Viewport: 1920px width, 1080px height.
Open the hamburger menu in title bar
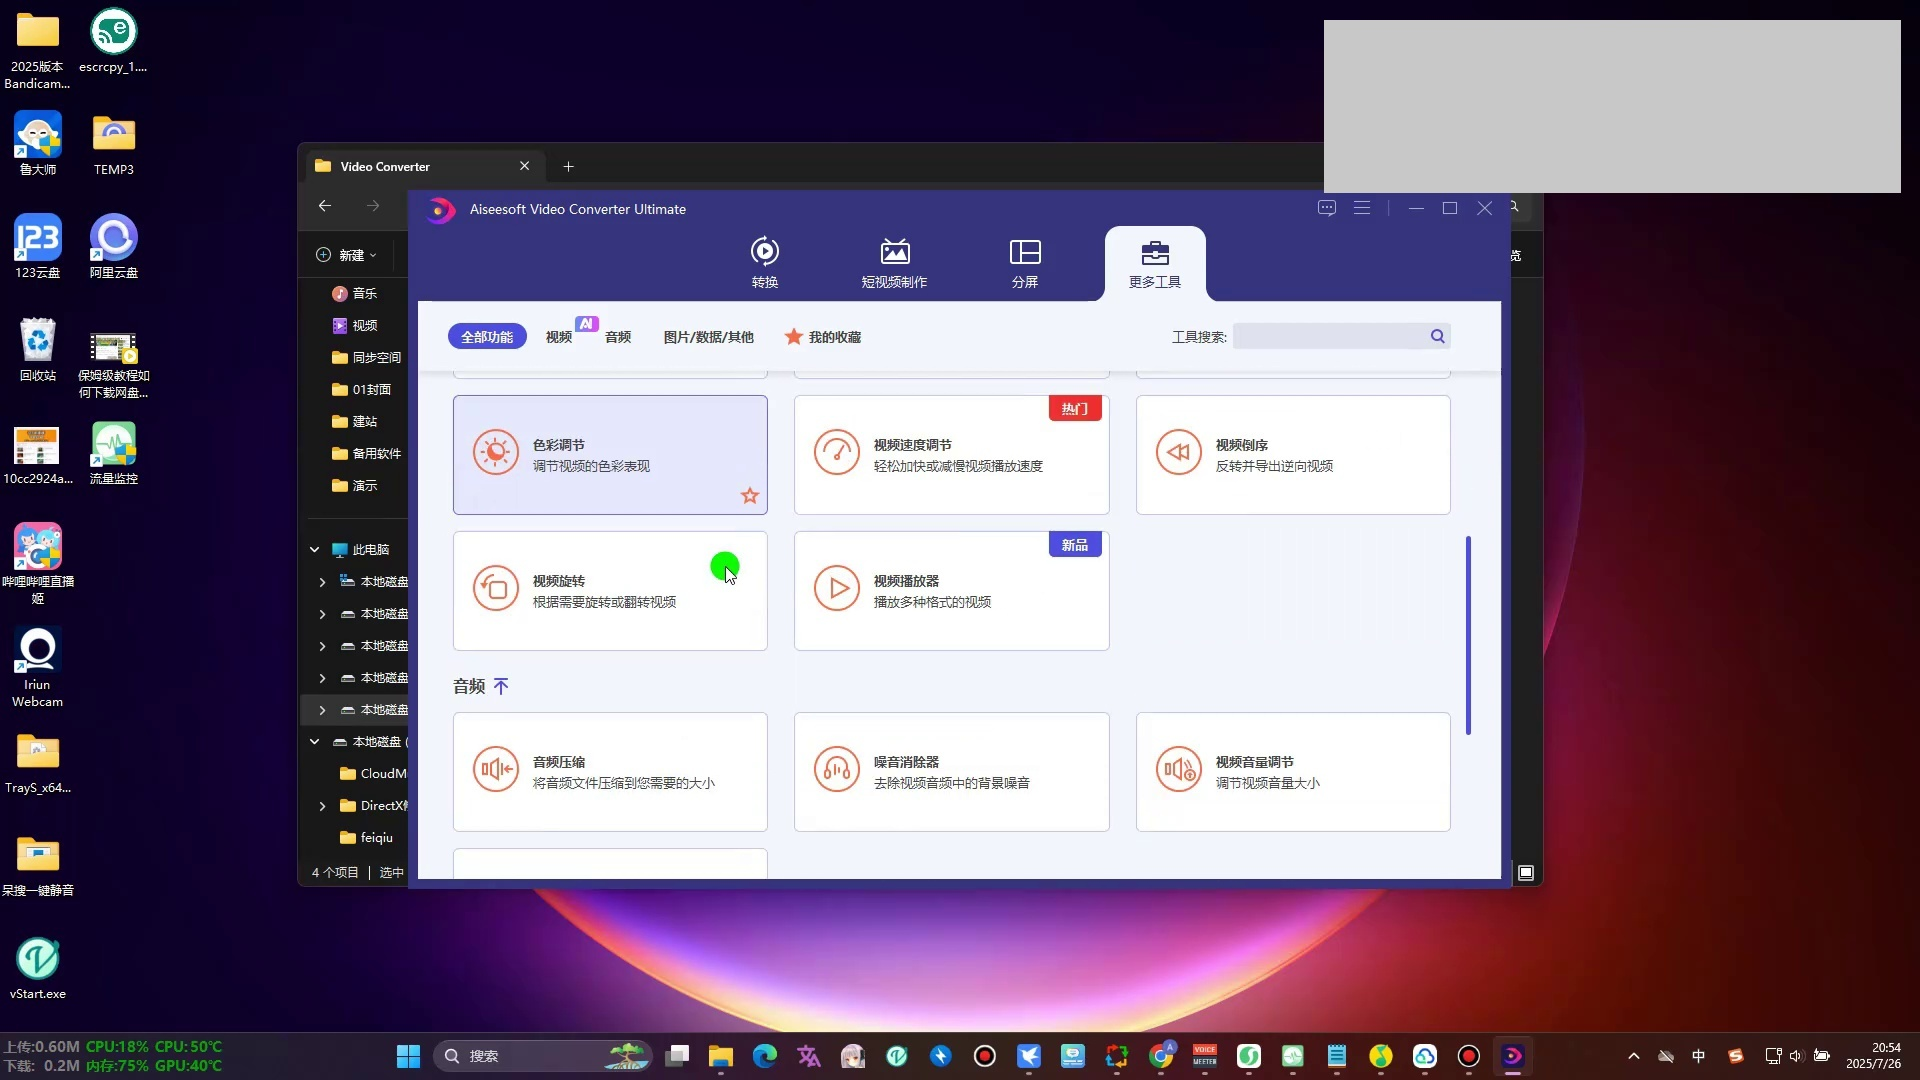click(1362, 208)
